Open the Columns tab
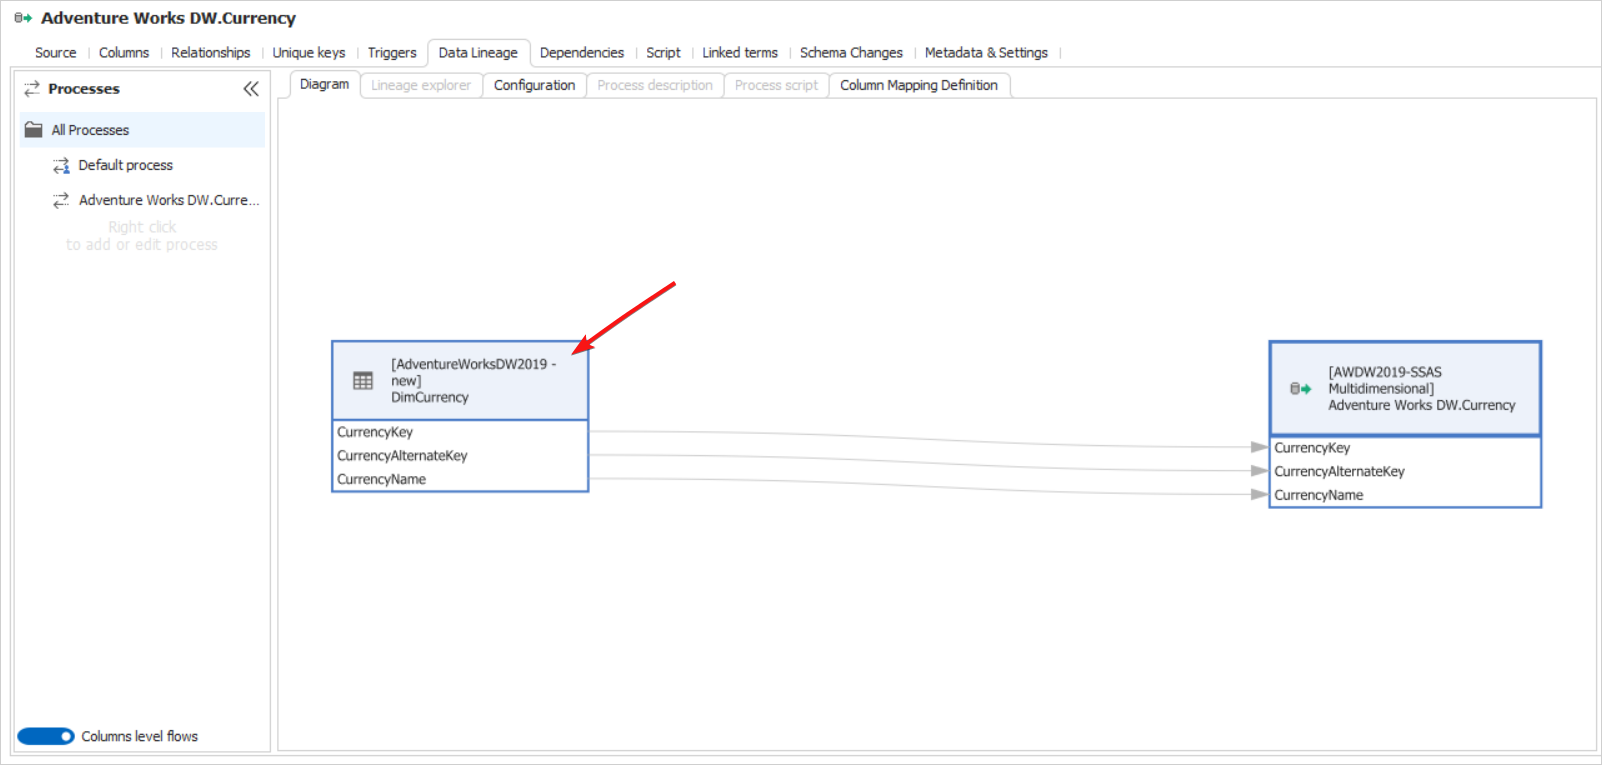The width and height of the screenshot is (1602, 765). [124, 52]
